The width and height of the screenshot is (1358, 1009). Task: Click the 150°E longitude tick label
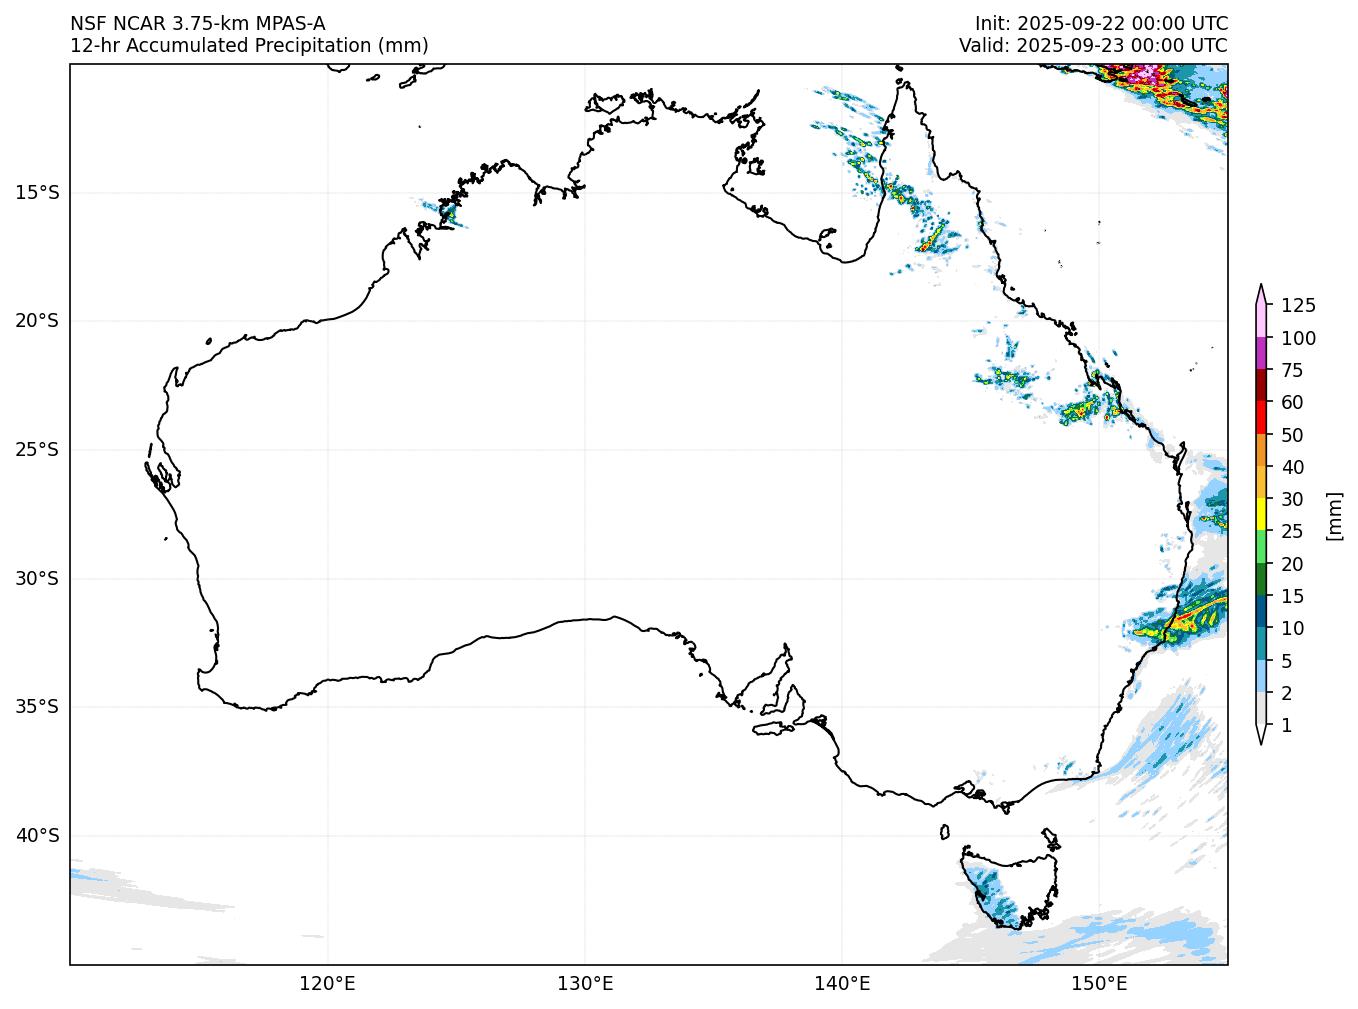[x=1099, y=984]
